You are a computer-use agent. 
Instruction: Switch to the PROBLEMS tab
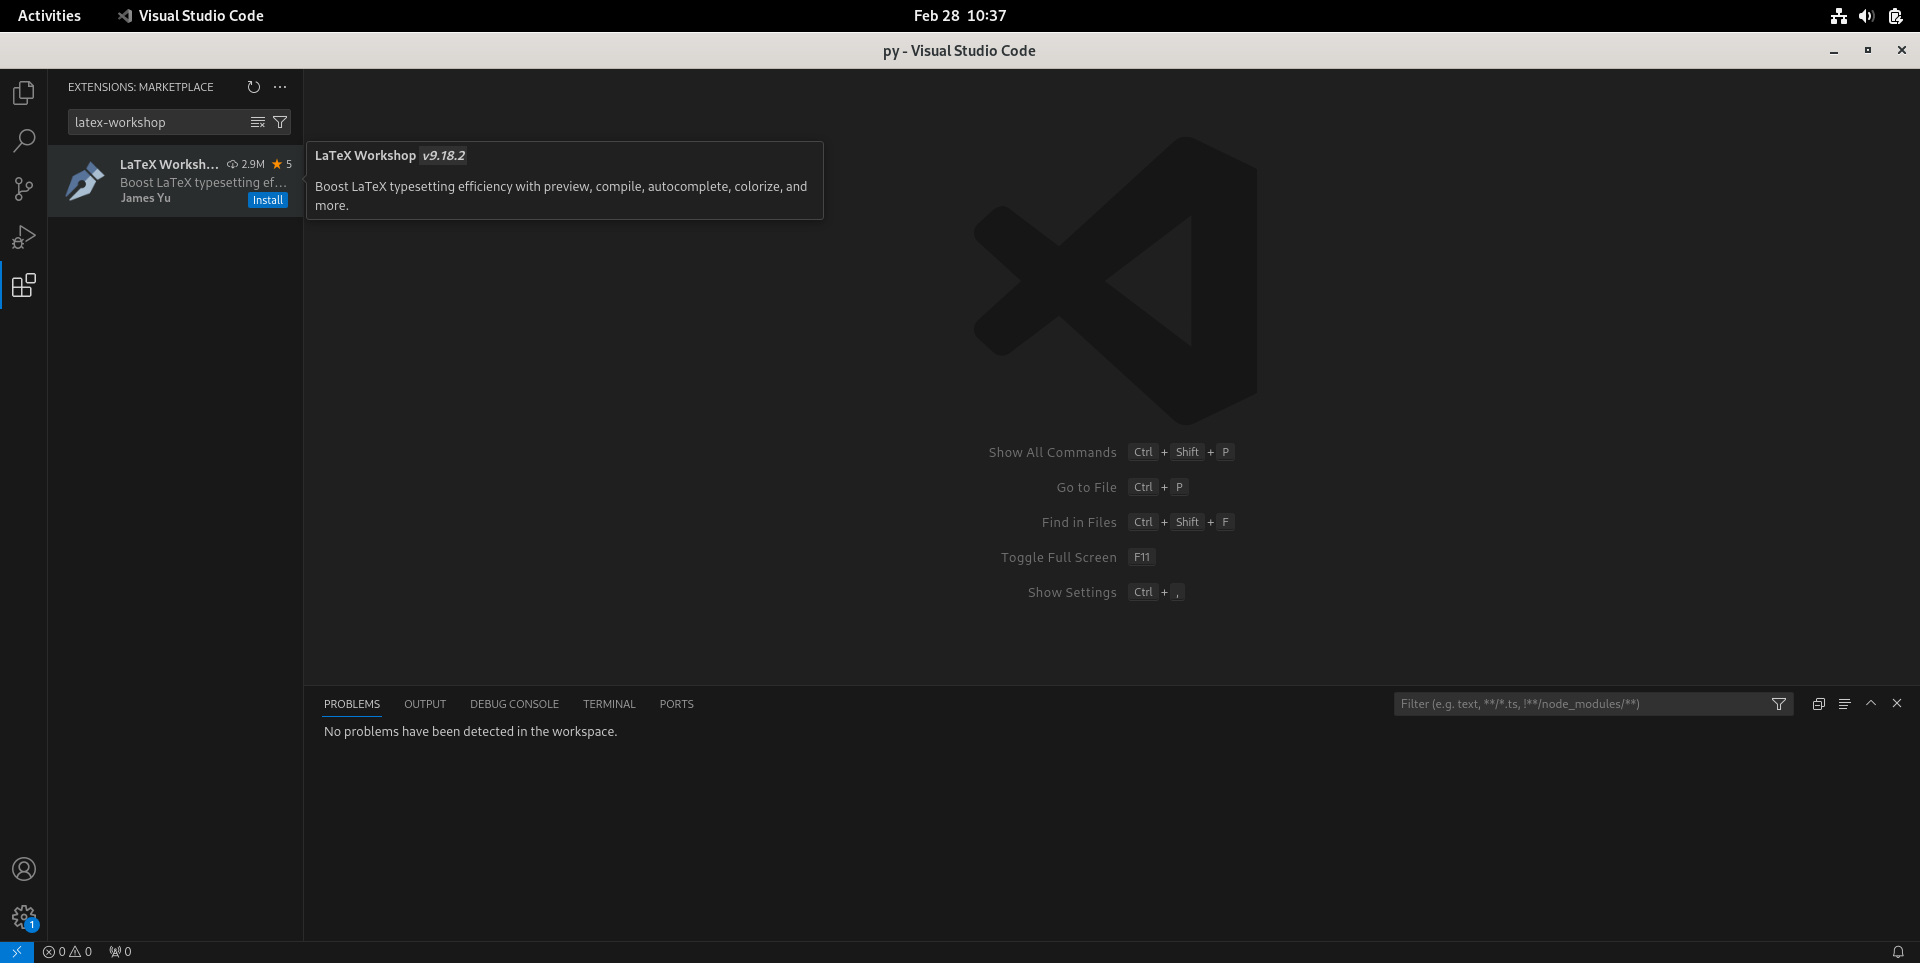coord(352,704)
